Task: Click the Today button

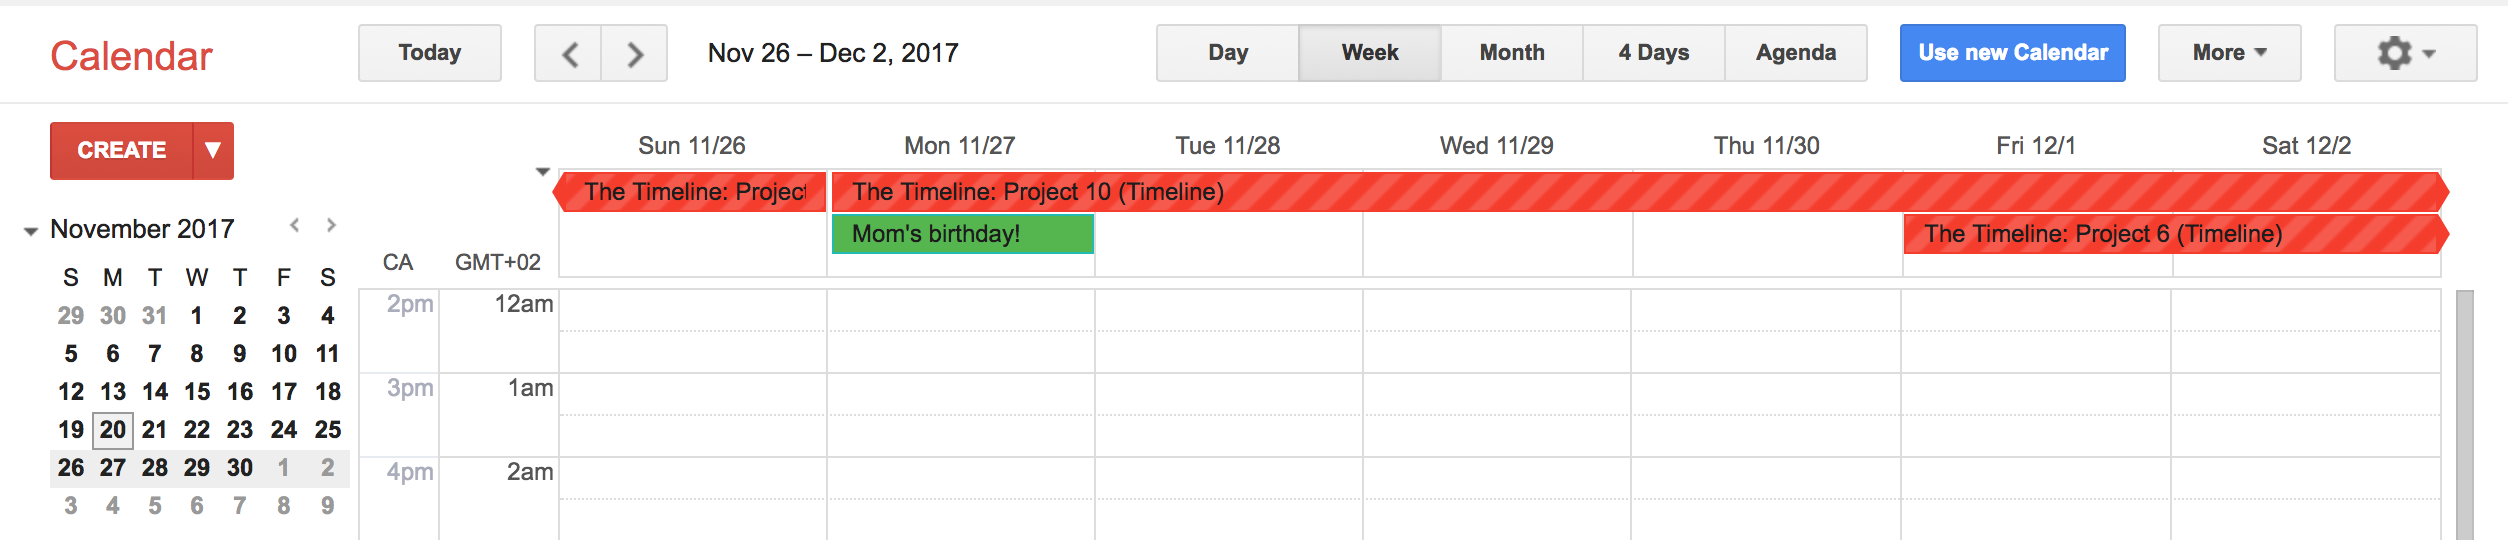Action: [430, 53]
